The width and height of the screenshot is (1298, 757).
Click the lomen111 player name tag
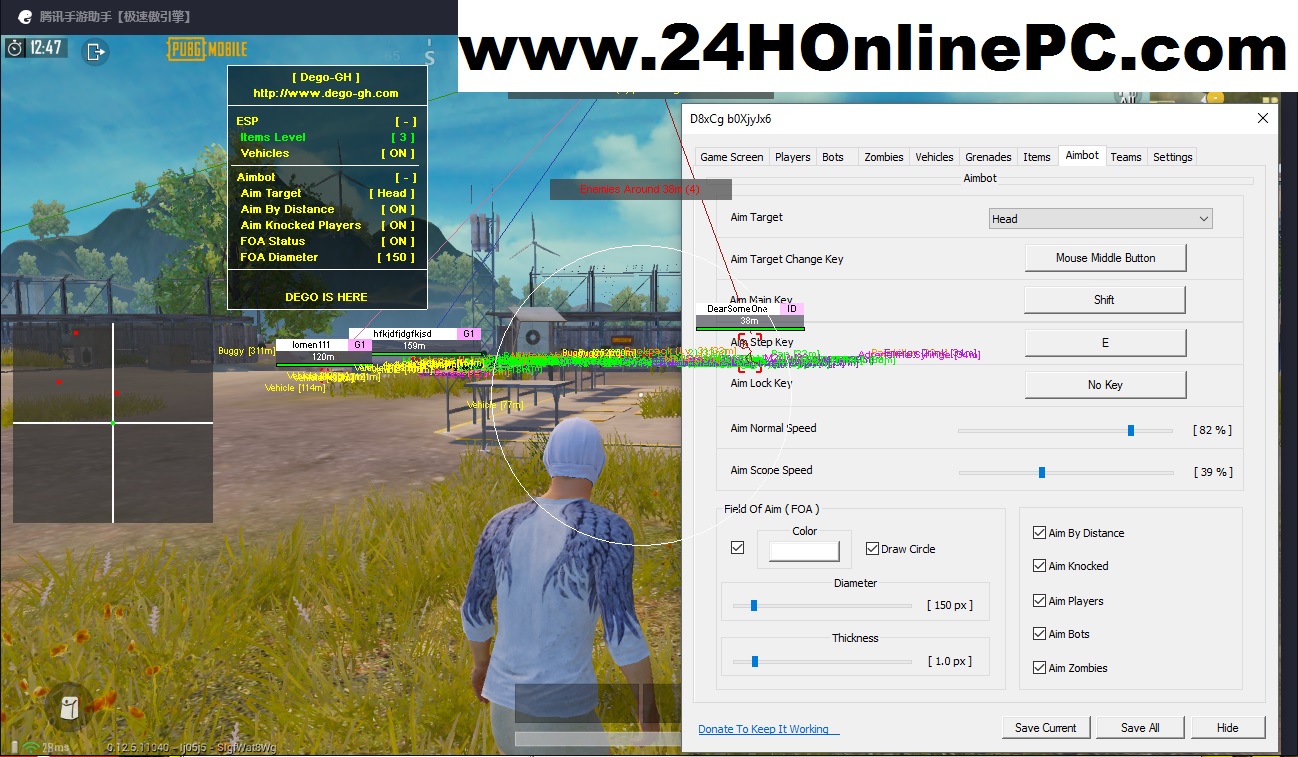(311, 345)
